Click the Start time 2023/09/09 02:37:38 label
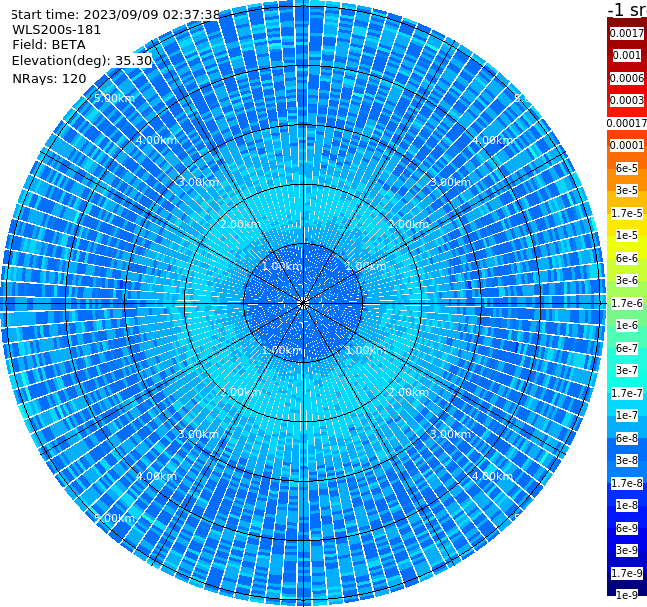The image size is (647, 607). coord(116,15)
